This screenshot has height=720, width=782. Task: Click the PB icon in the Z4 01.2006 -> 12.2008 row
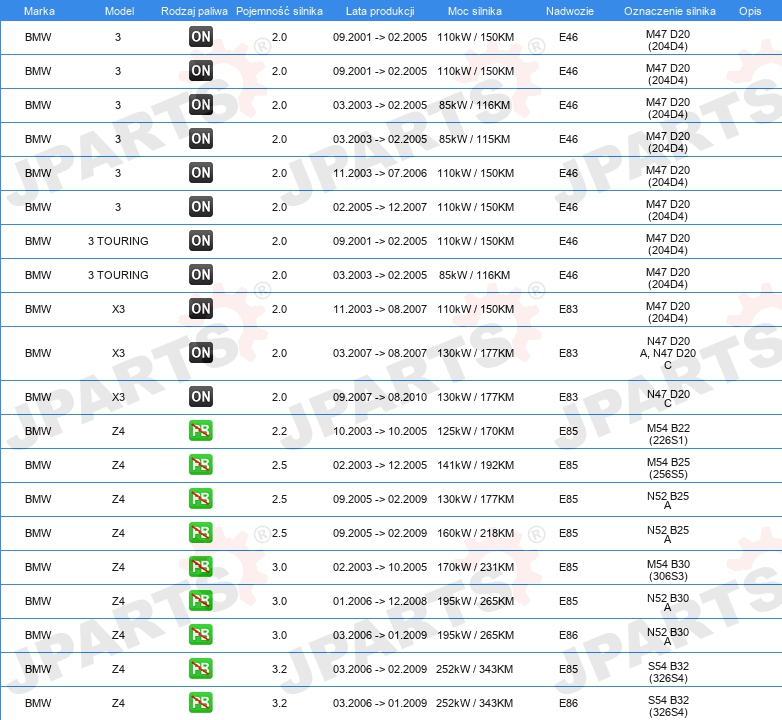pyautogui.click(x=201, y=600)
